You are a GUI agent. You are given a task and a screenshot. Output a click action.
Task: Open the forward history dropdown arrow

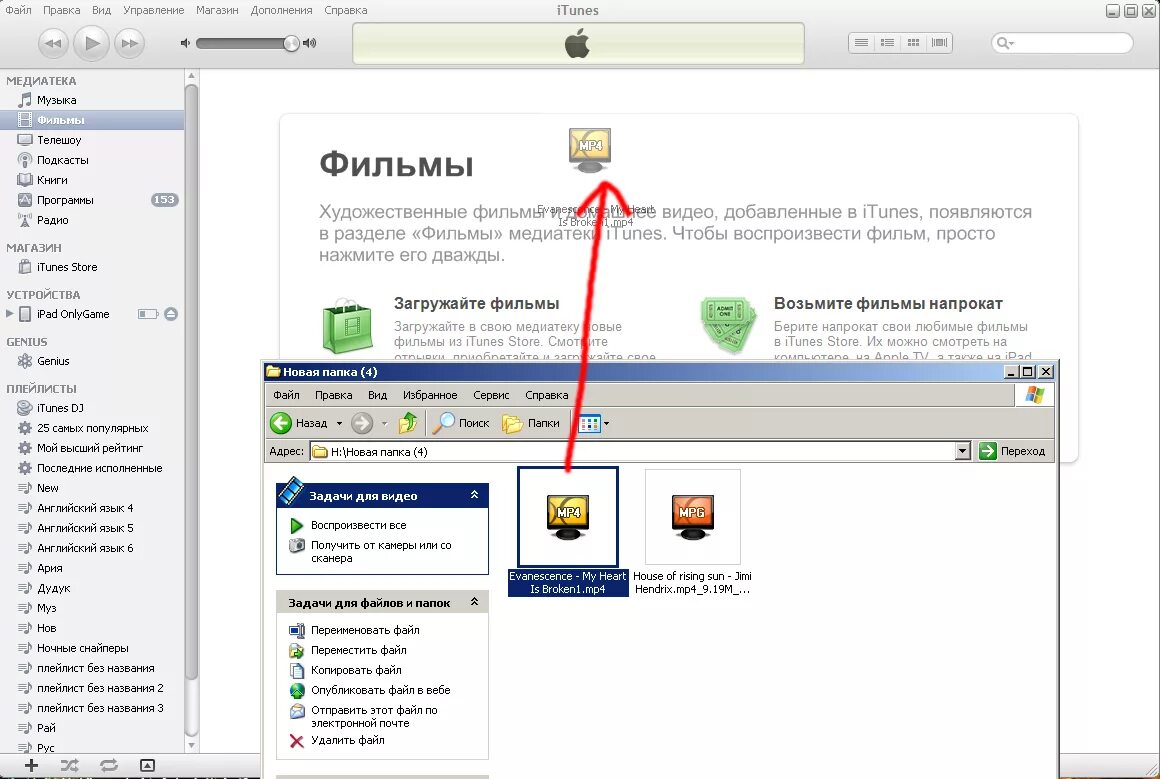pos(384,423)
